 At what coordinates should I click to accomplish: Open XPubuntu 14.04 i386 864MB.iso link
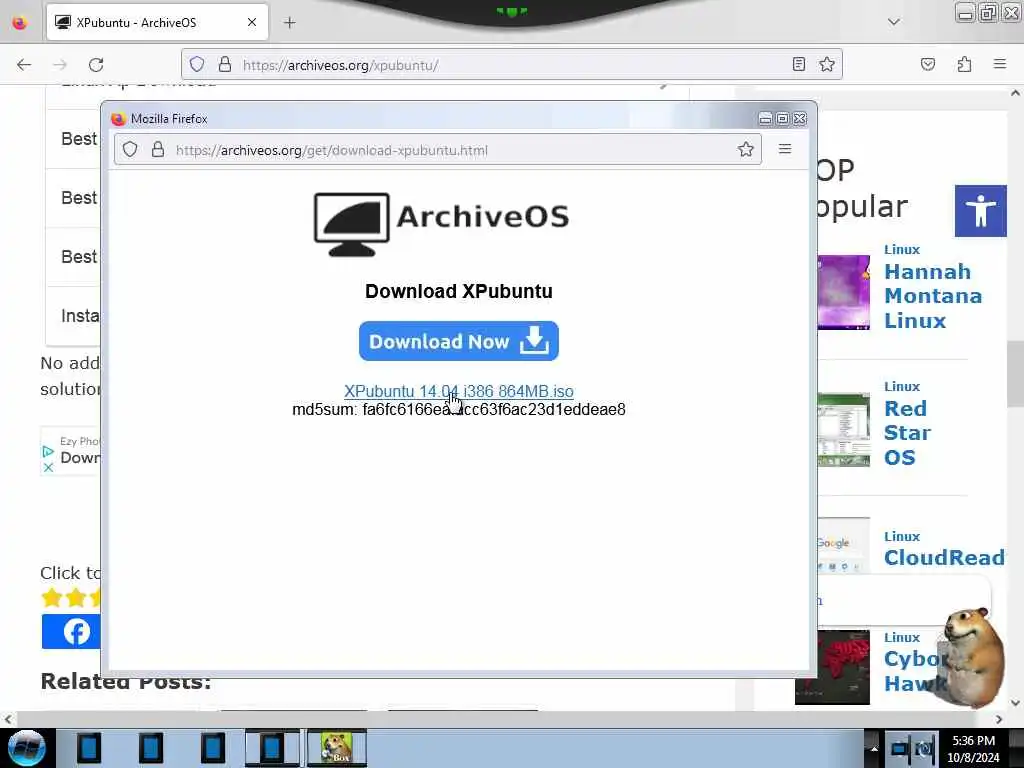458,391
